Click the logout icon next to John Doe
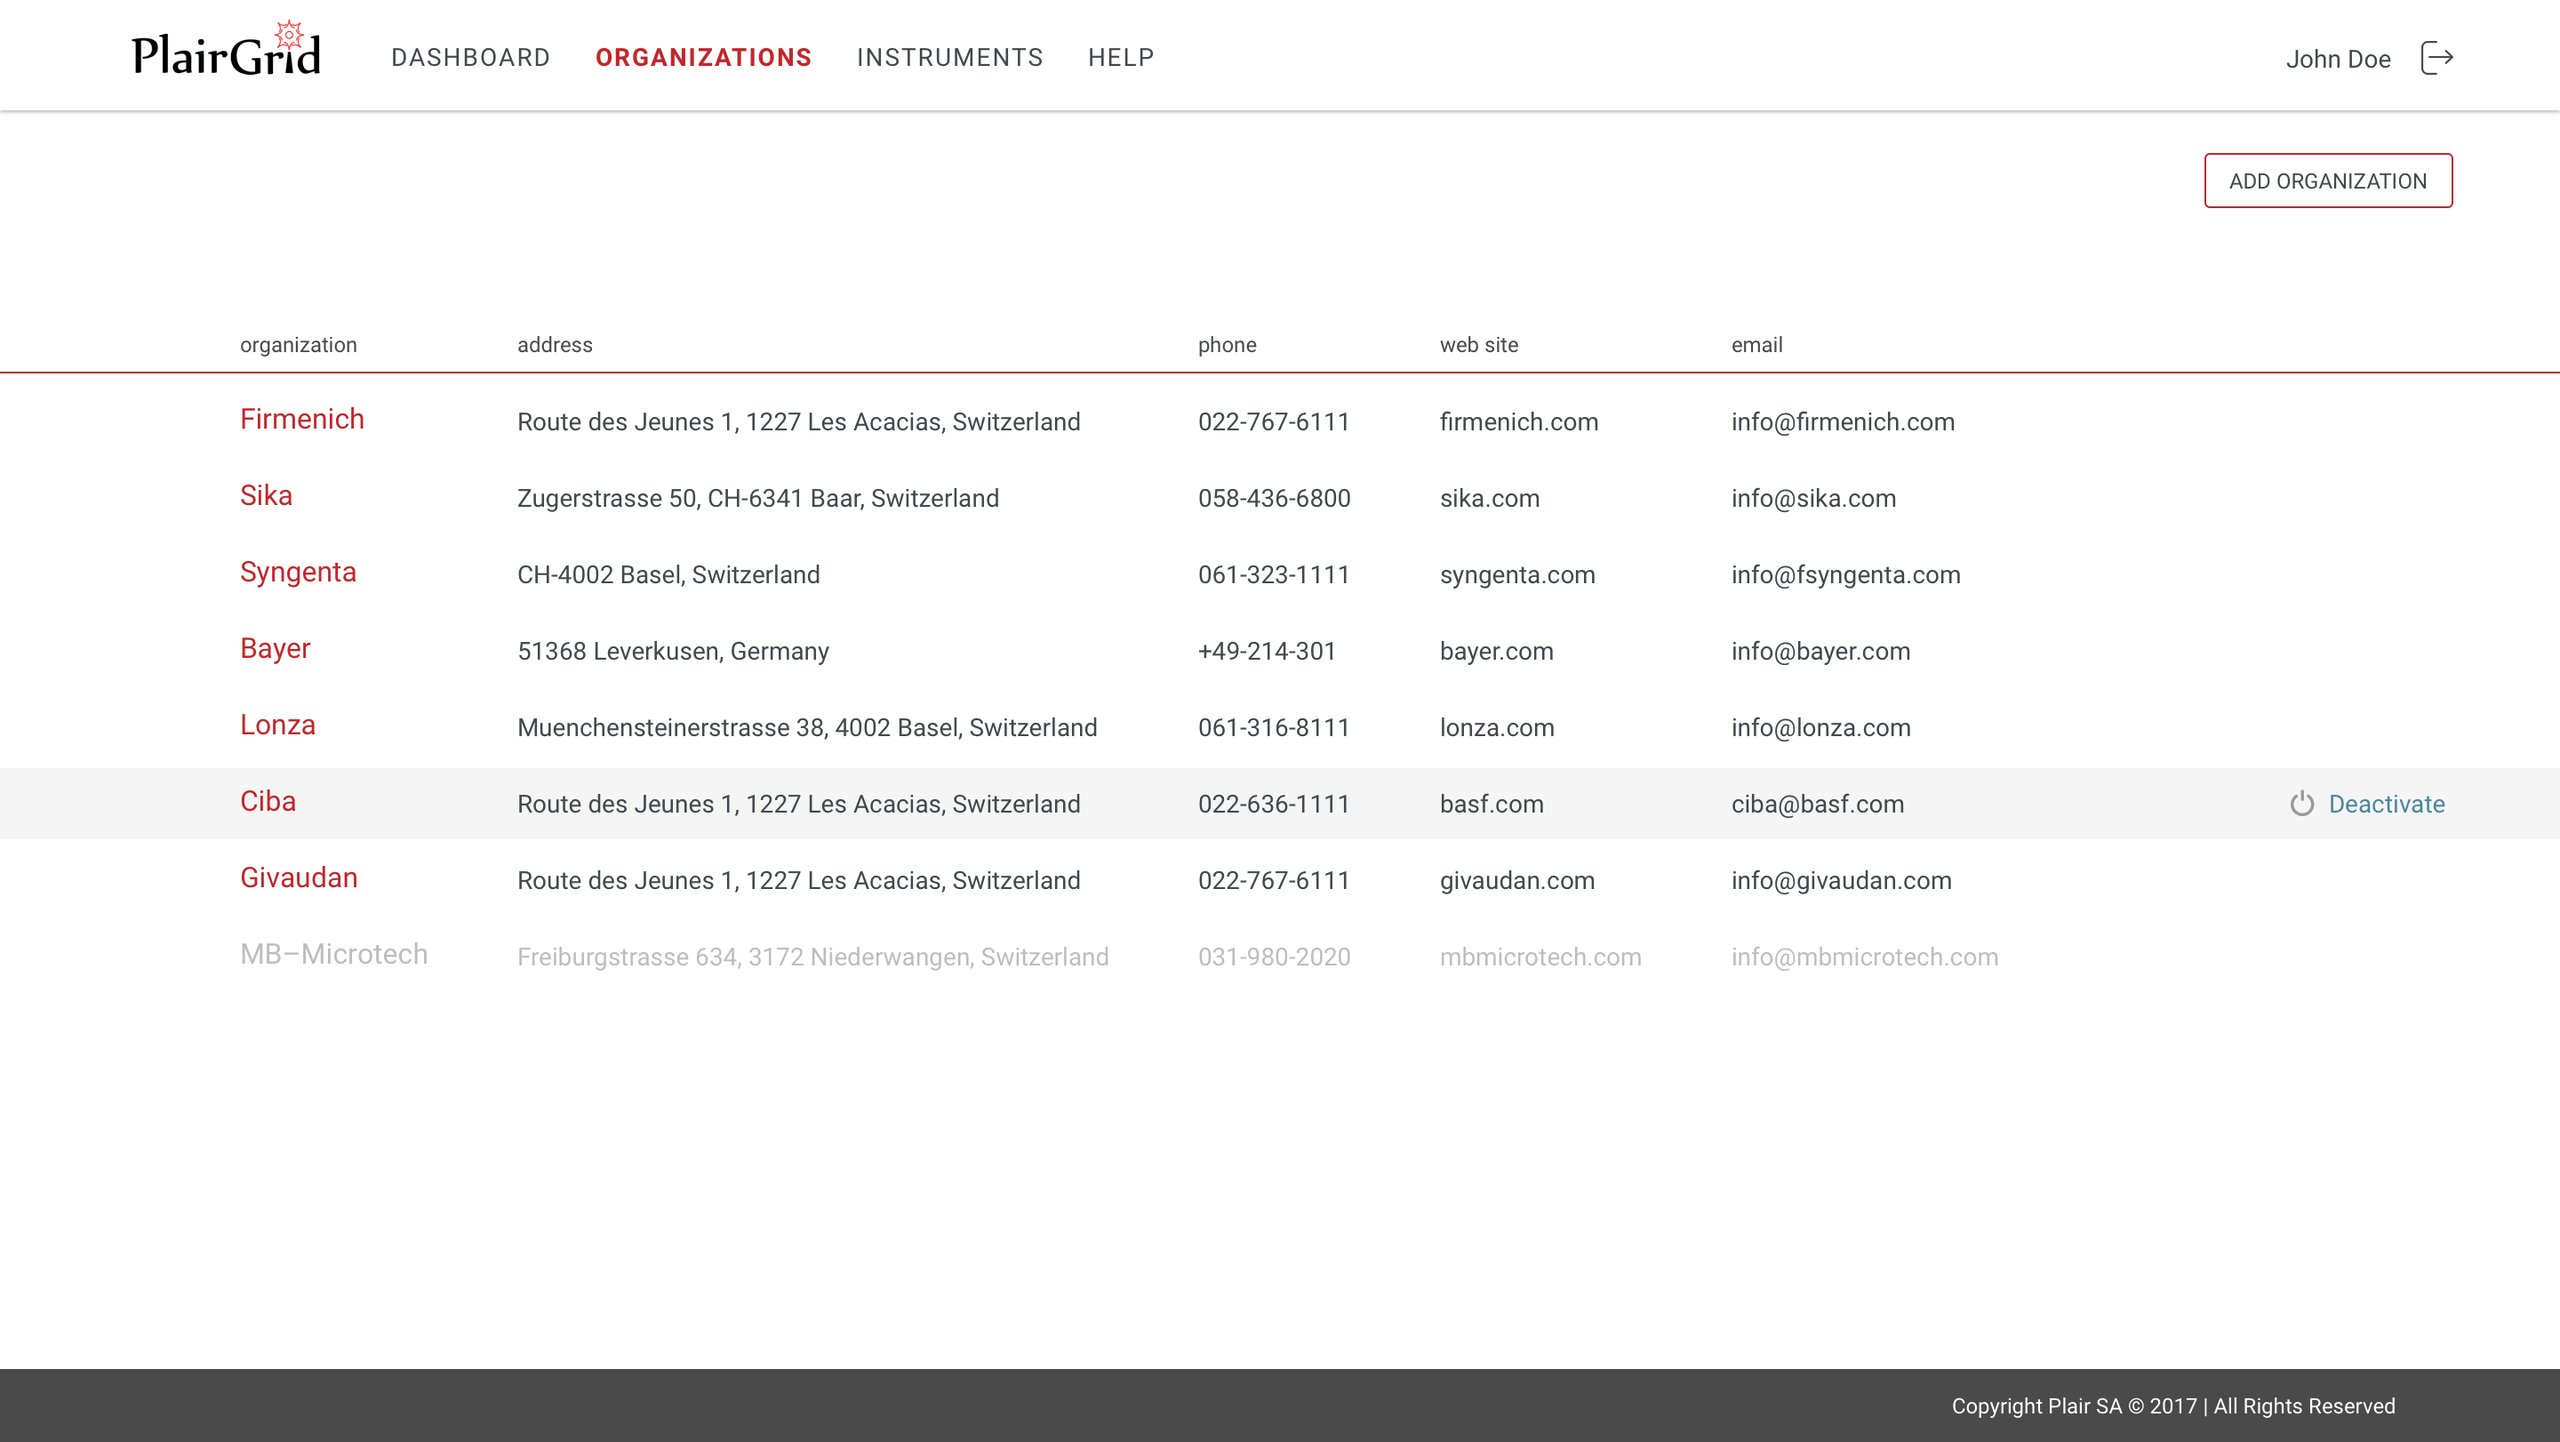2560x1442 pixels. [x=2437, y=58]
